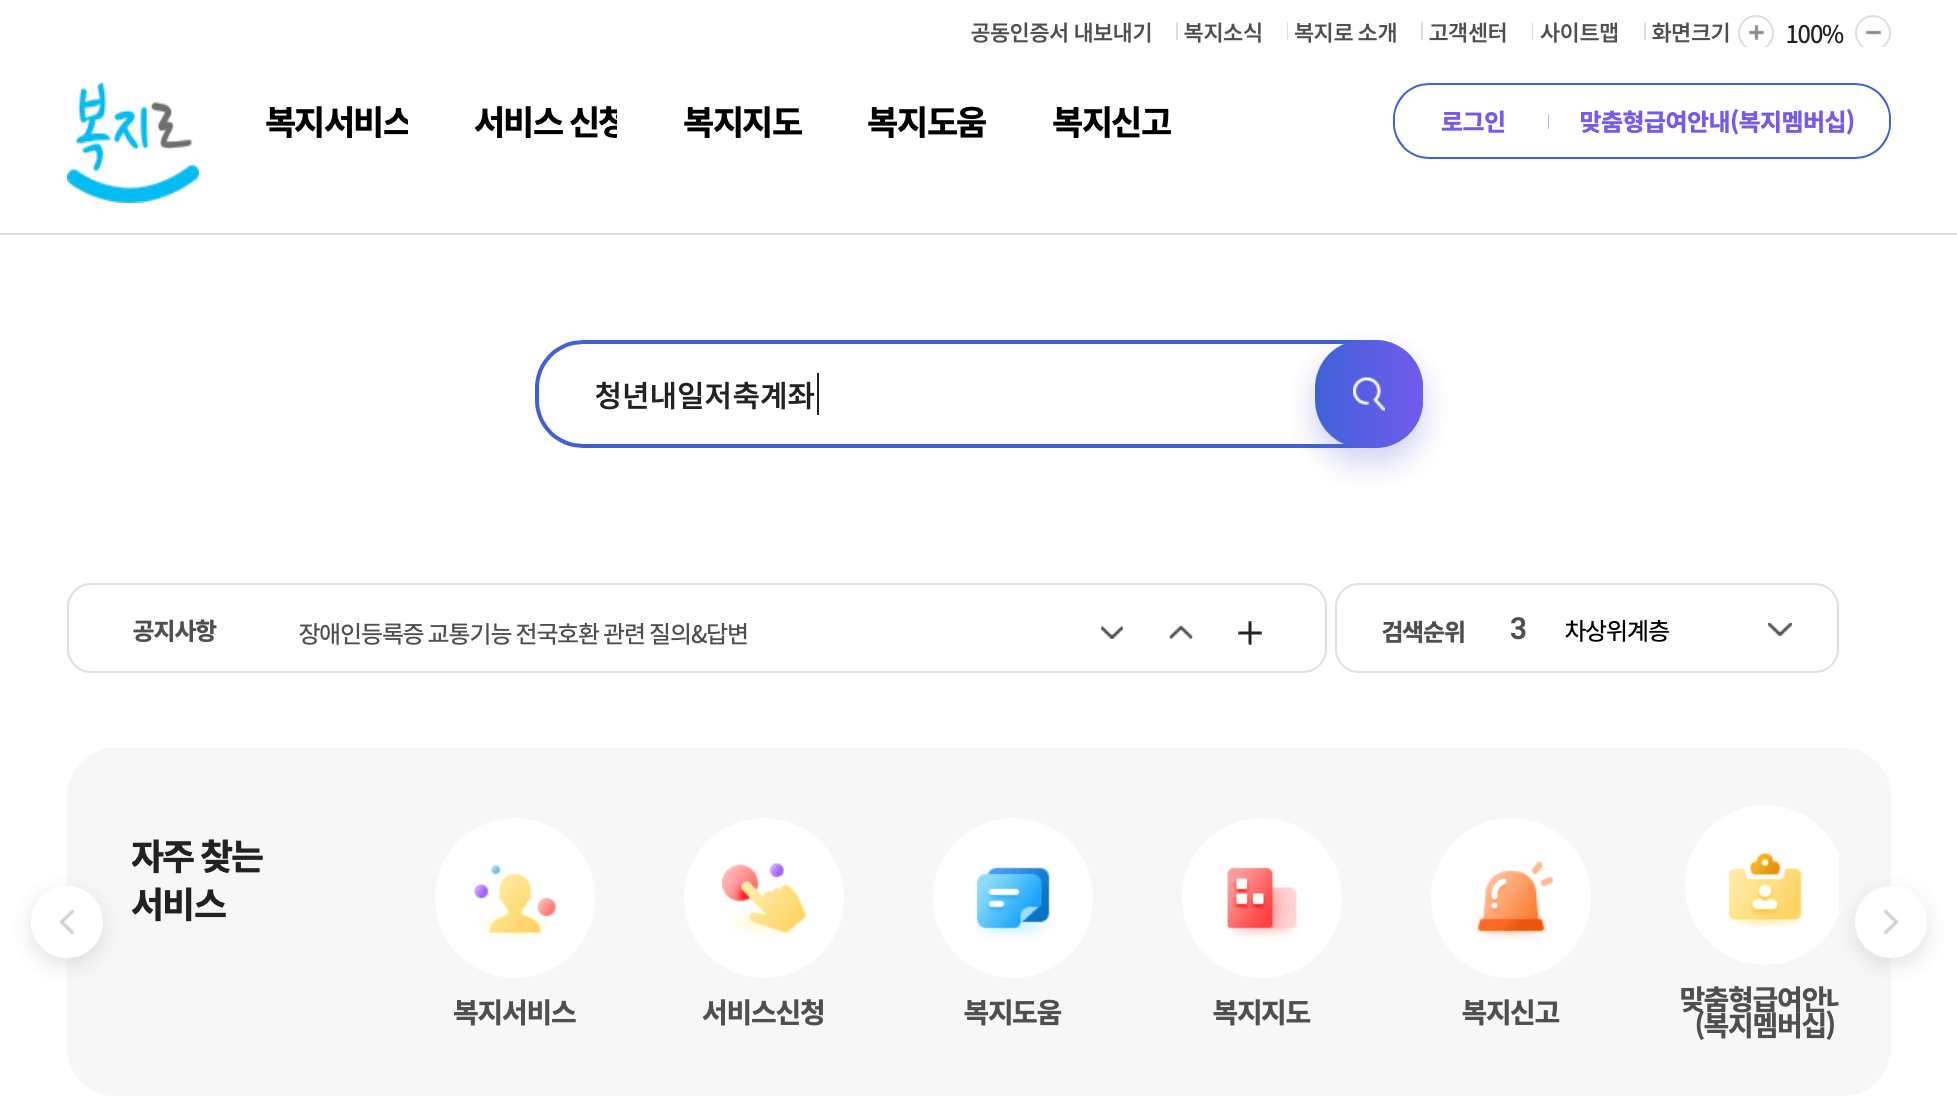Collapse the notice using the up chevron
Screen dimensions: 1957x1101
point(1181,633)
